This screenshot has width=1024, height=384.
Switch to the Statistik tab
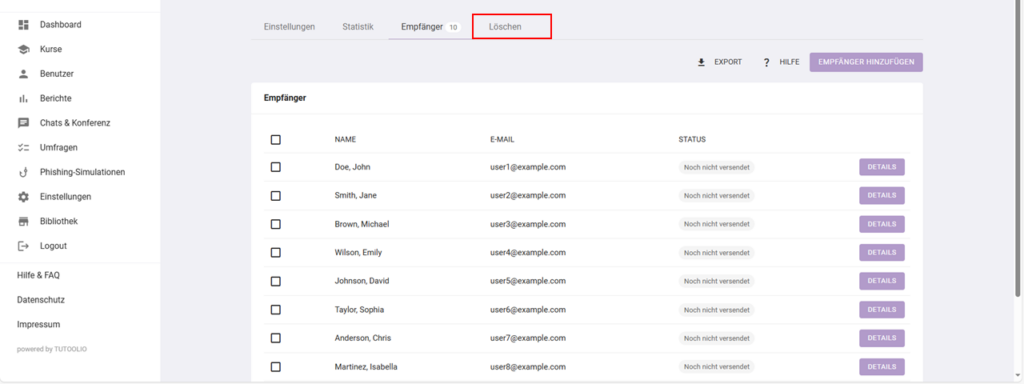click(358, 27)
